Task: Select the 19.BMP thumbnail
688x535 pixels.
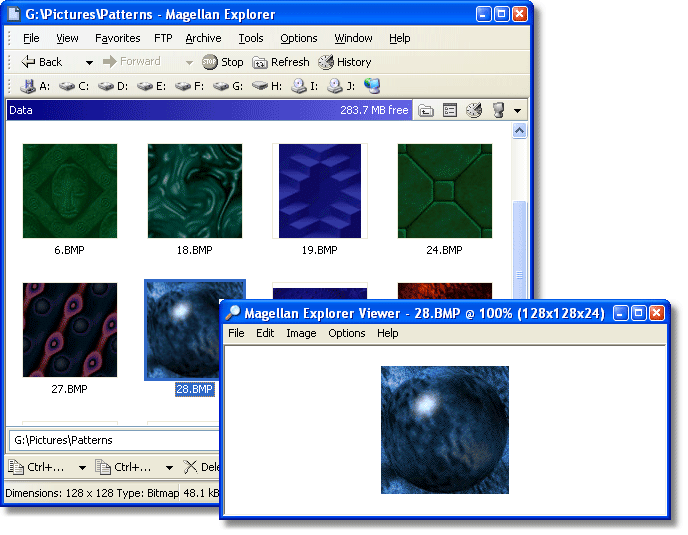Action: 320,190
